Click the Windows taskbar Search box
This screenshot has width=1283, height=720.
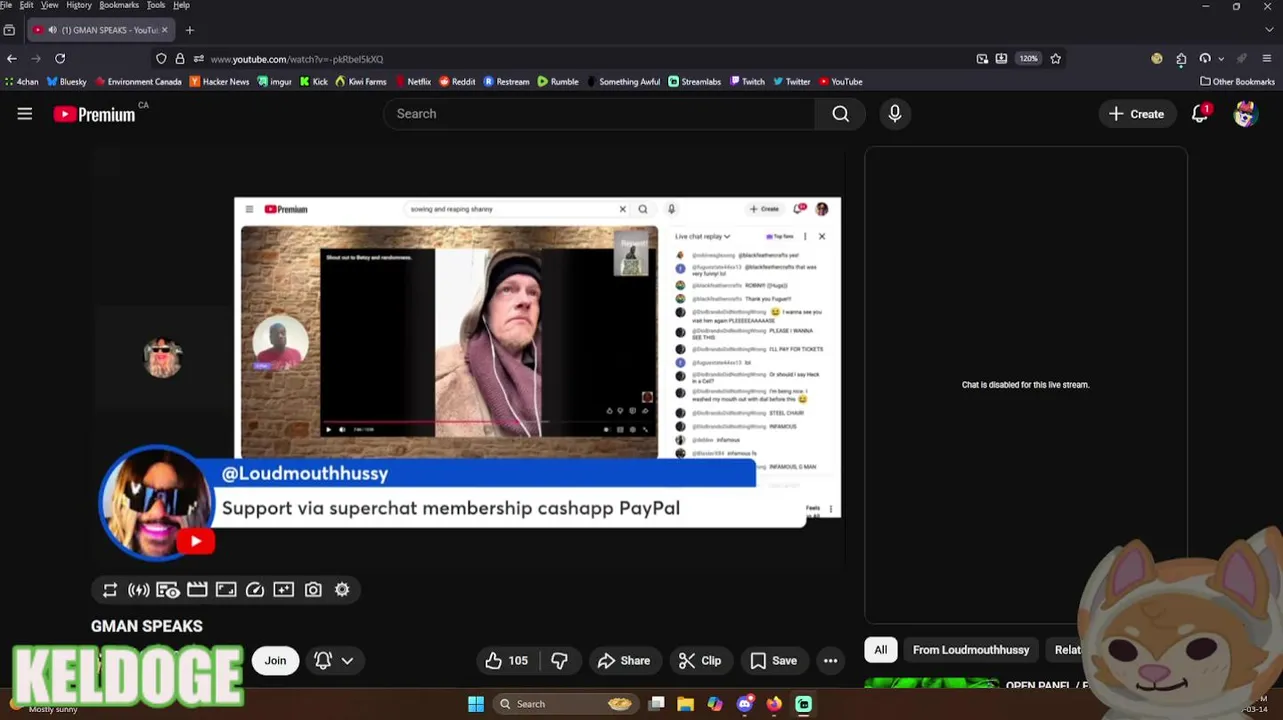coord(566,704)
